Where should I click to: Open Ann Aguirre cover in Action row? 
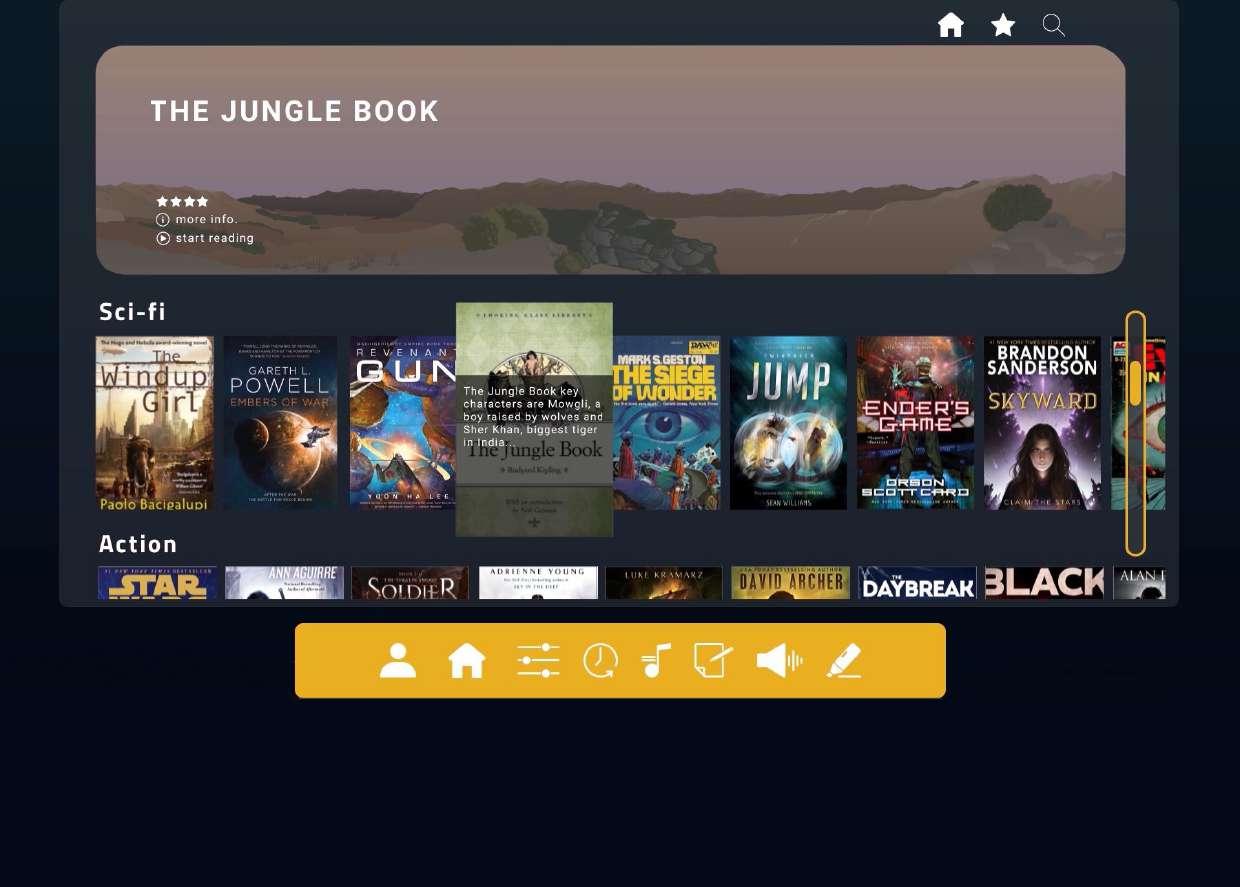click(284, 583)
